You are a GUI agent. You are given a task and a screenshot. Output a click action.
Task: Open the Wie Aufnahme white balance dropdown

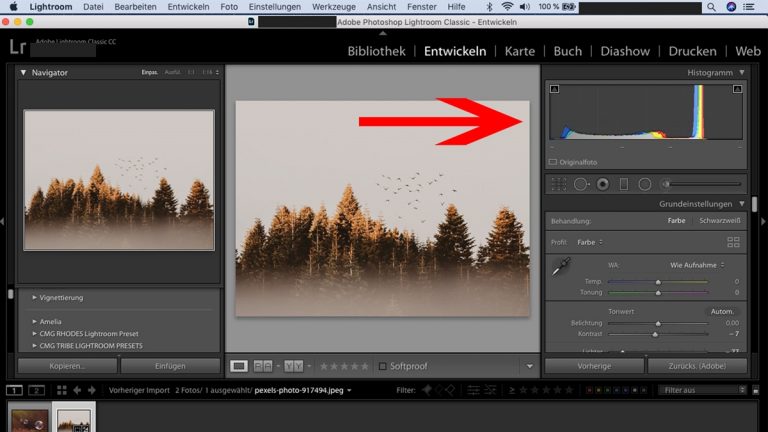tap(696, 265)
